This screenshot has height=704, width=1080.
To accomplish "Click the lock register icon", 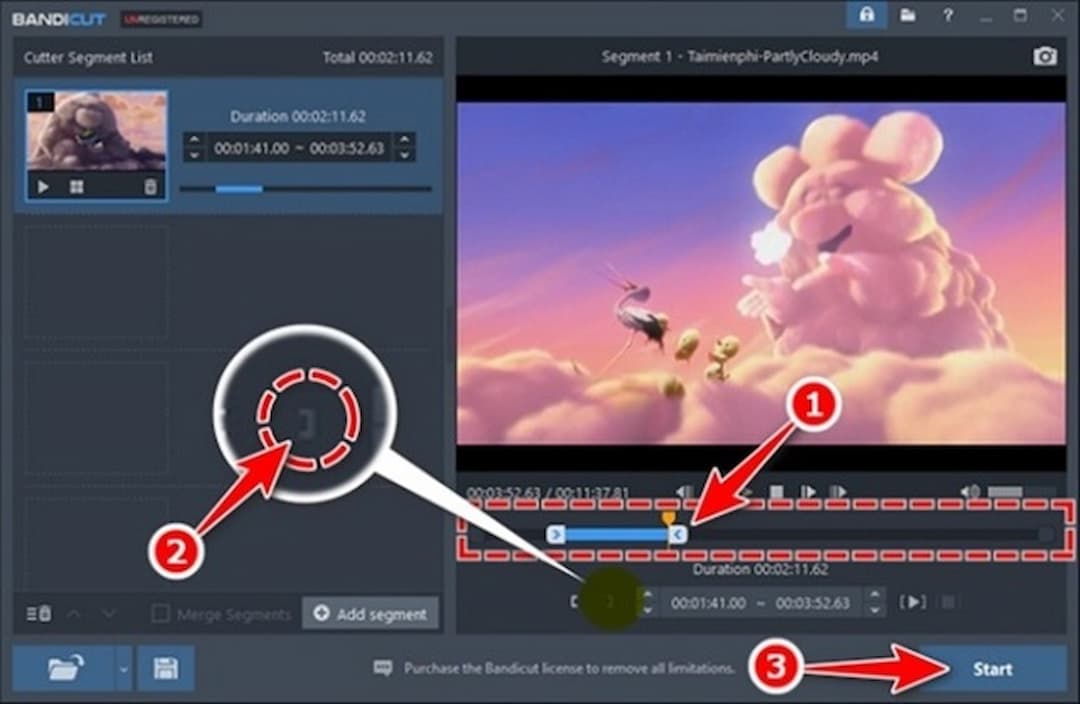I will (866, 14).
